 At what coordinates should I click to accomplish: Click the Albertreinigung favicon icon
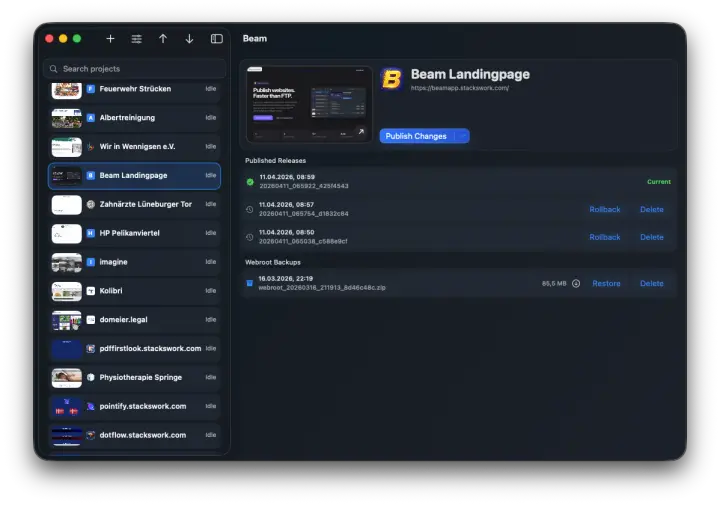91,118
